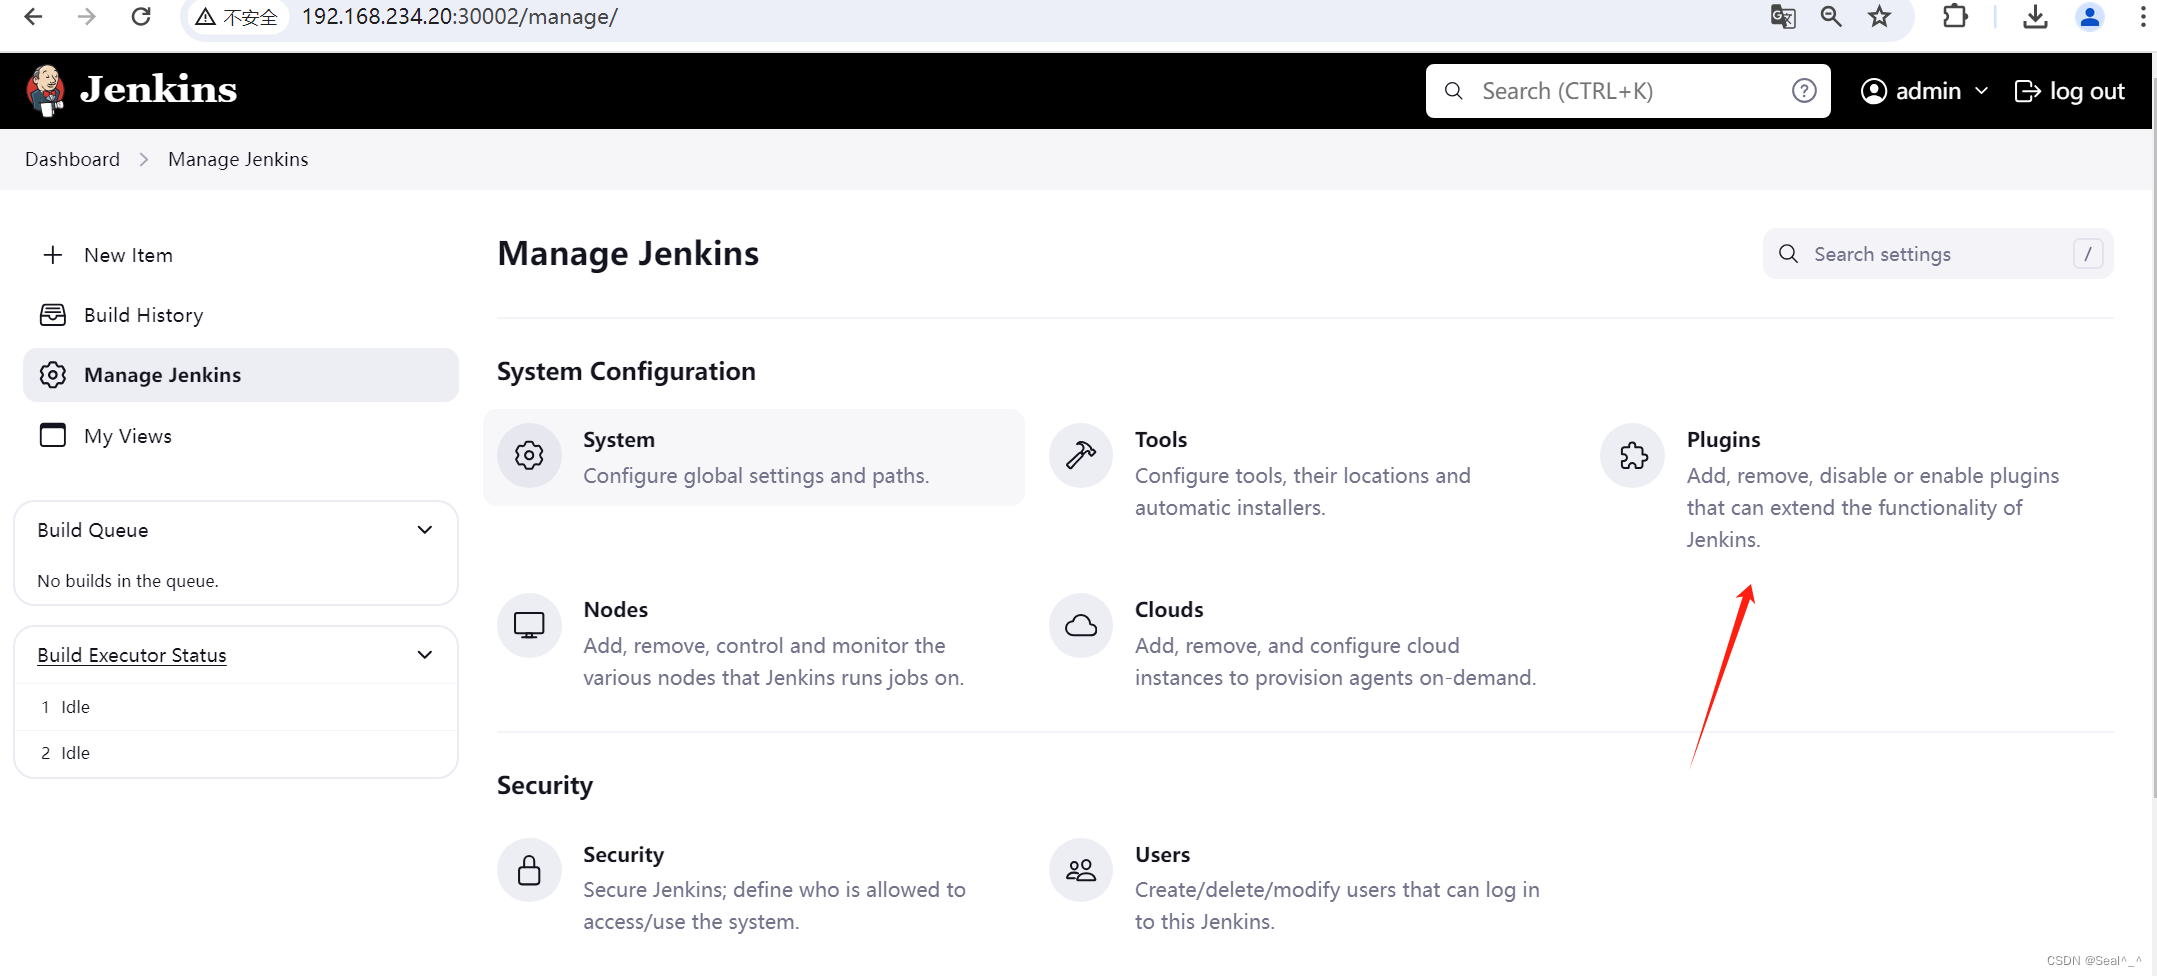Click the browser forward arrow
The height and width of the screenshot is (976, 2157).
click(87, 17)
